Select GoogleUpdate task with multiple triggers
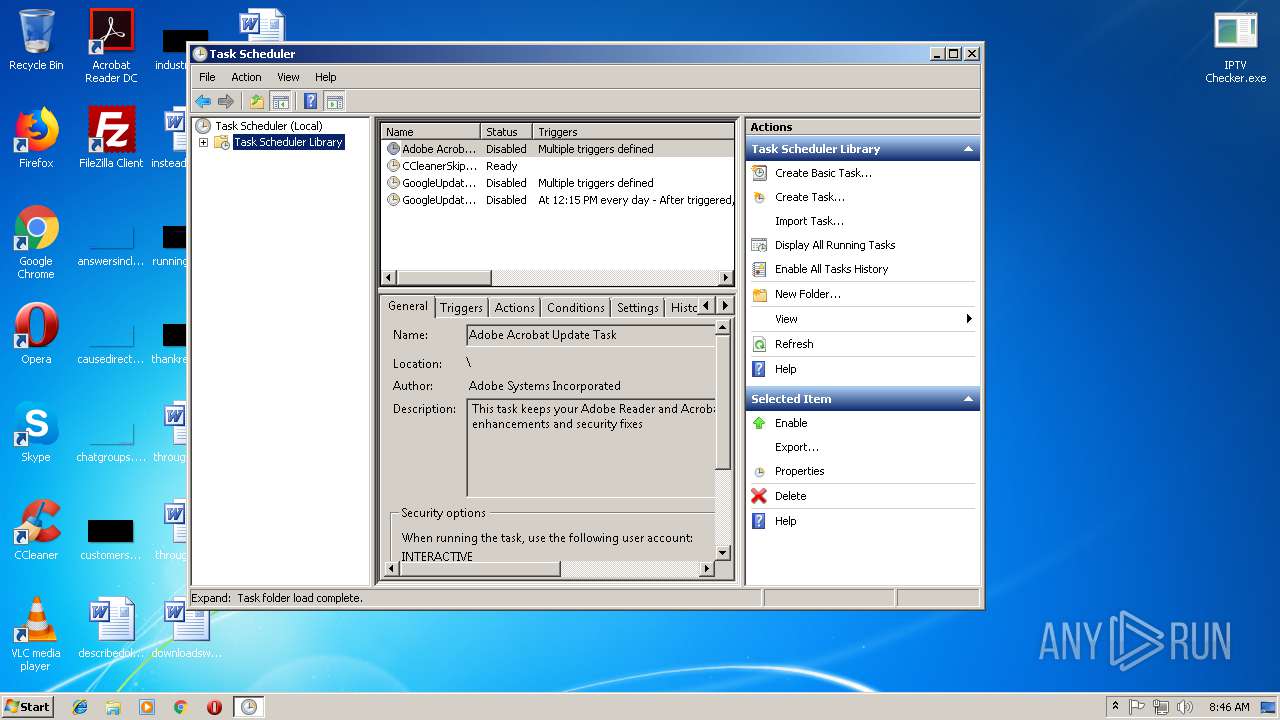This screenshot has height=720, width=1280. coord(558,183)
